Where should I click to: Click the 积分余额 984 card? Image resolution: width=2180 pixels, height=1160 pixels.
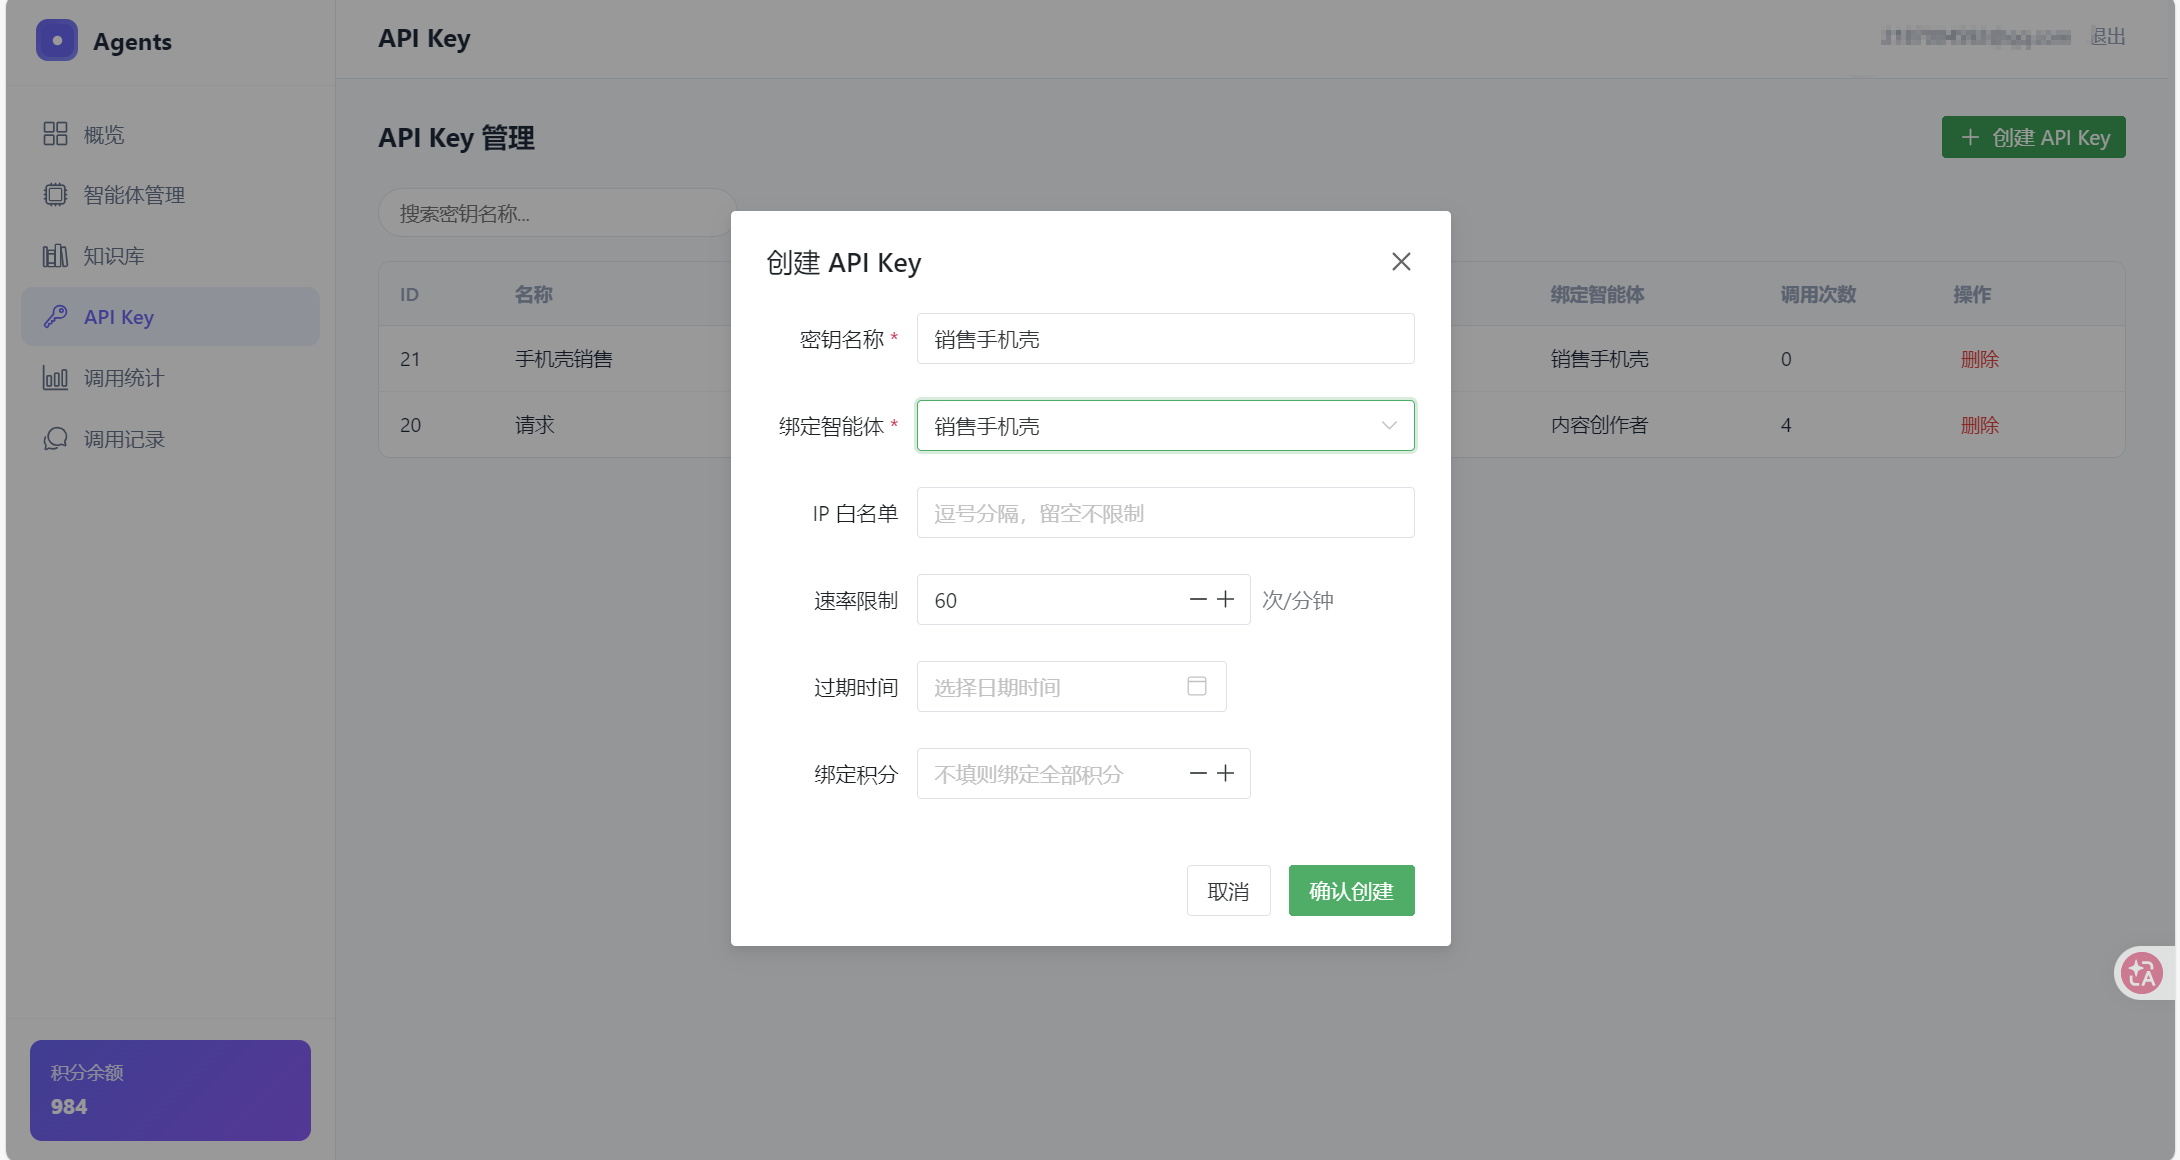point(170,1090)
